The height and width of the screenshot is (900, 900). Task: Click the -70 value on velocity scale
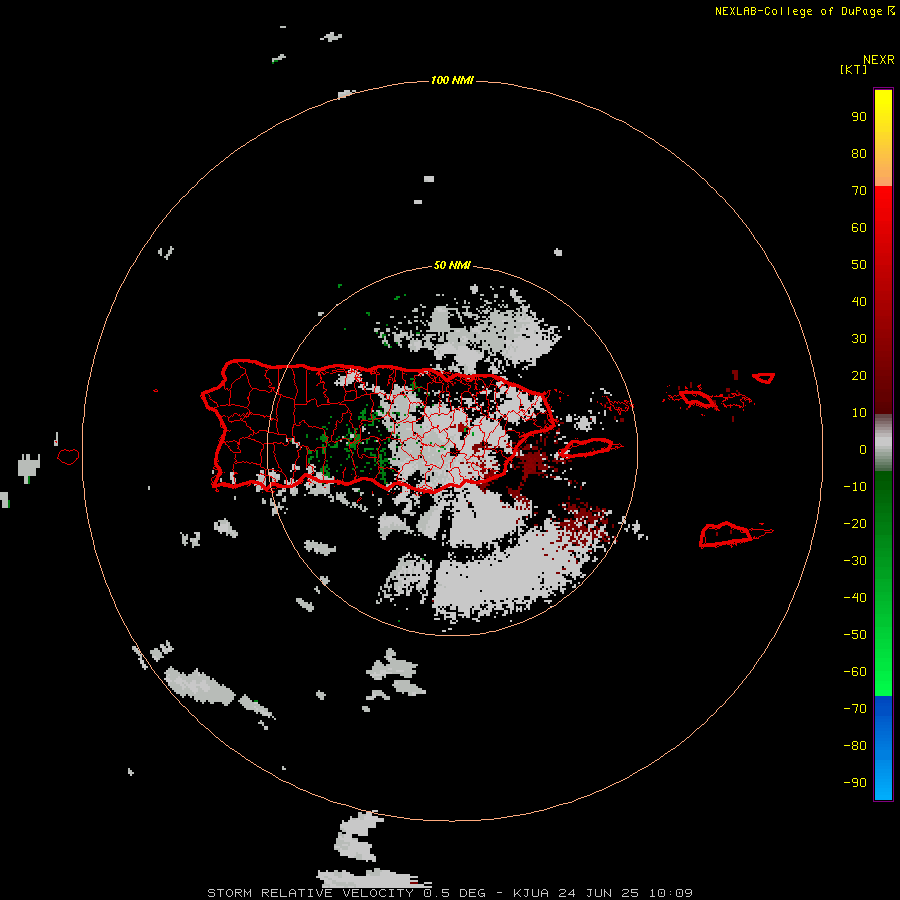point(855,709)
